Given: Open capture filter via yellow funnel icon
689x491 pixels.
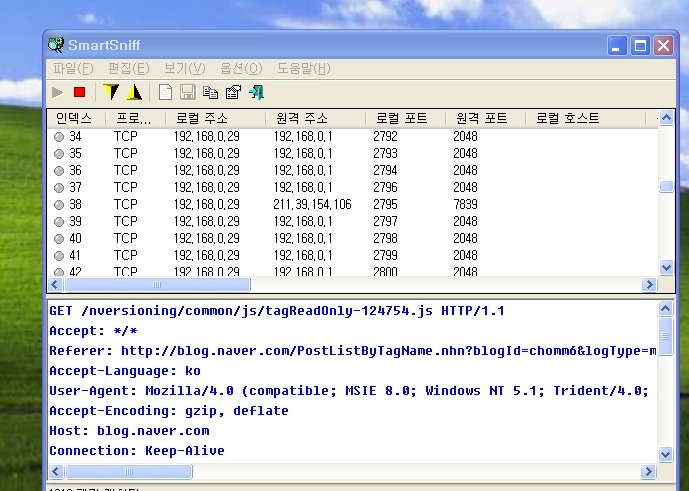Looking at the screenshot, I should pyautogui.click(x=111, y=93).
